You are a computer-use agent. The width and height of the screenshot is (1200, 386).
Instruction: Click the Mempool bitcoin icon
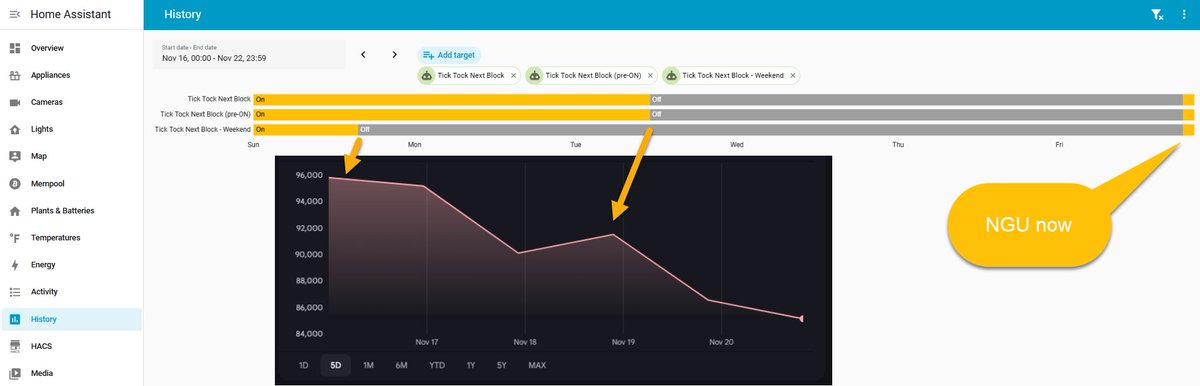tap(15, 184)
